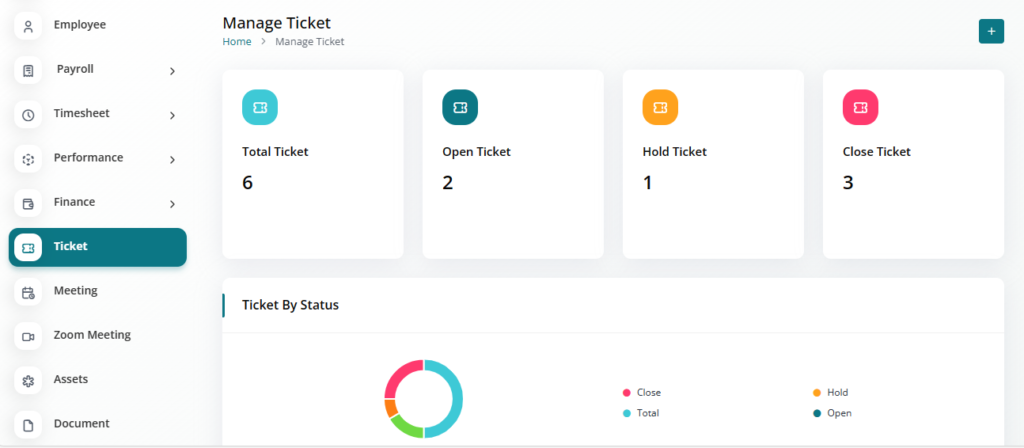The image size is (1024, 448).
Task: Click the Assets gear icon
Action: 28,381
